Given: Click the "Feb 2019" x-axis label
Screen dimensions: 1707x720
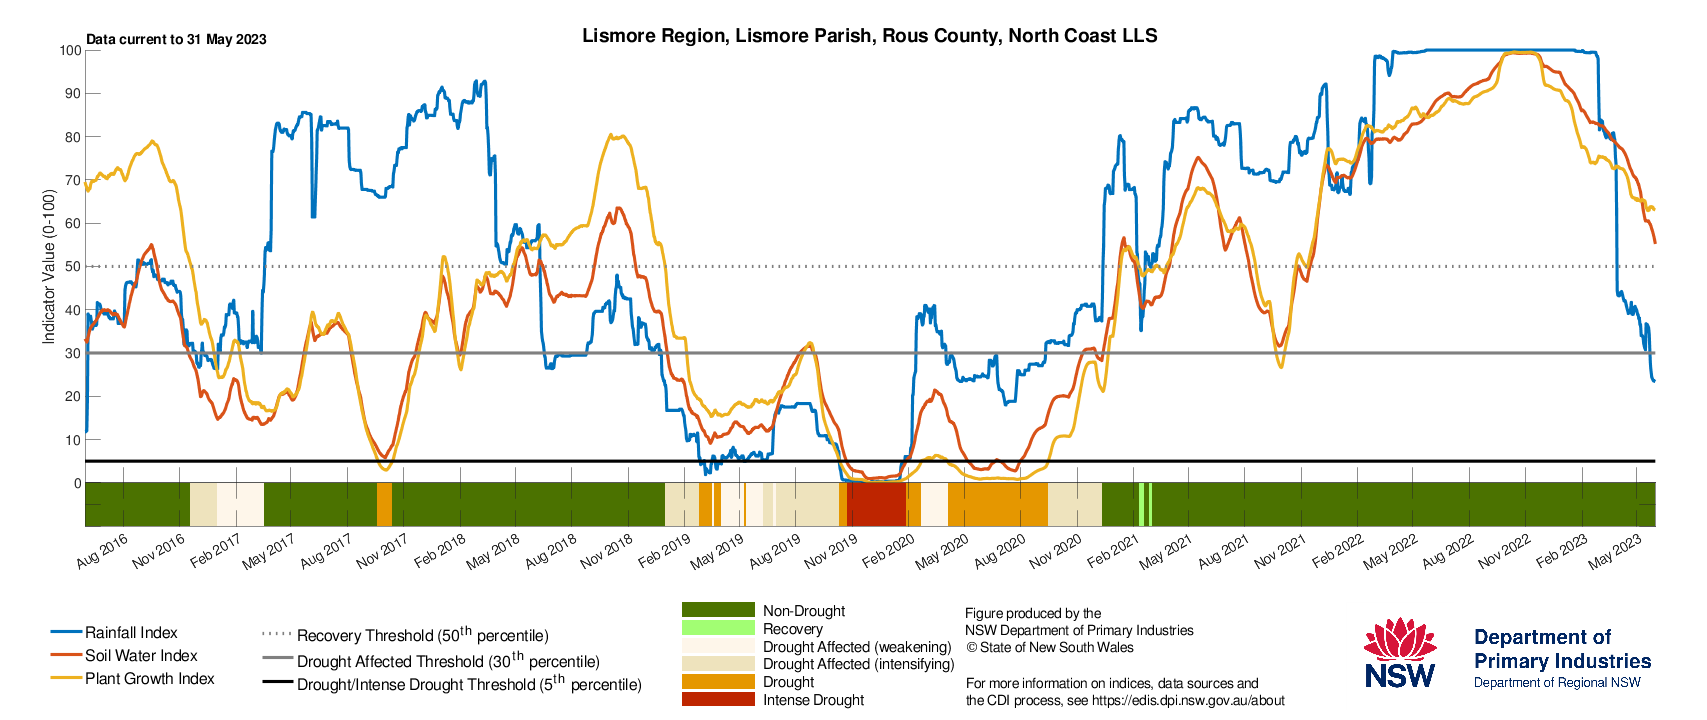Looking at the screenshot, I should click(x=665, y=551).
